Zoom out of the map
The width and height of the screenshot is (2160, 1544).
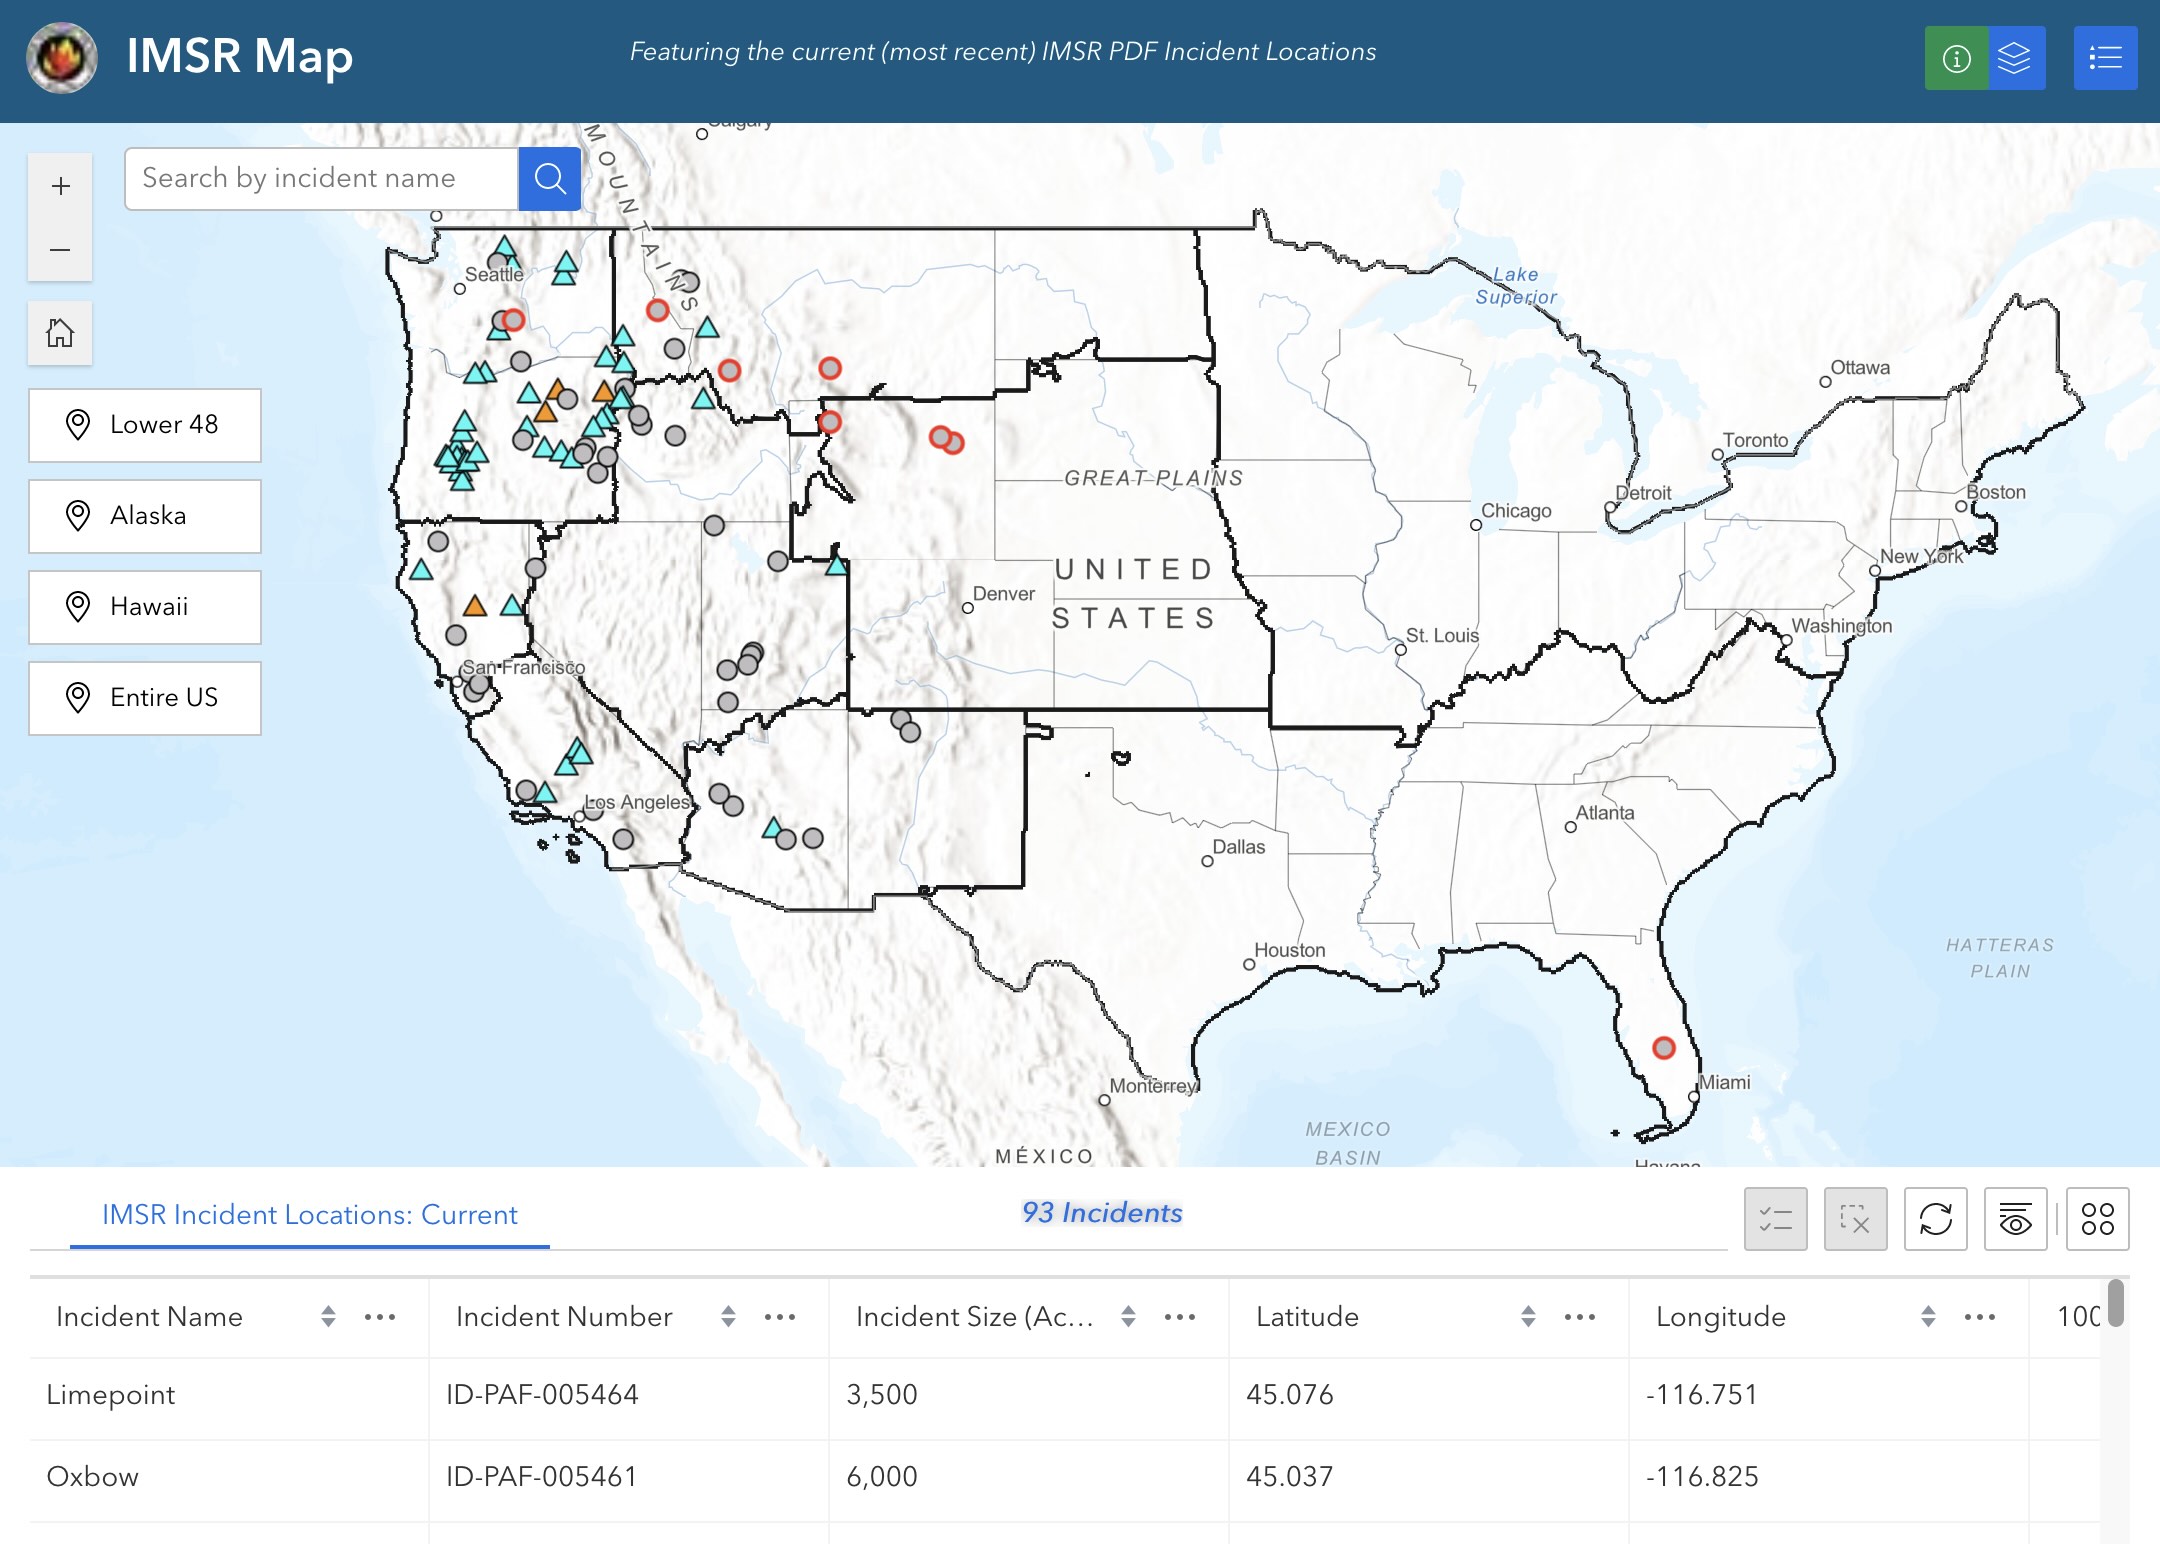point(61,249)
